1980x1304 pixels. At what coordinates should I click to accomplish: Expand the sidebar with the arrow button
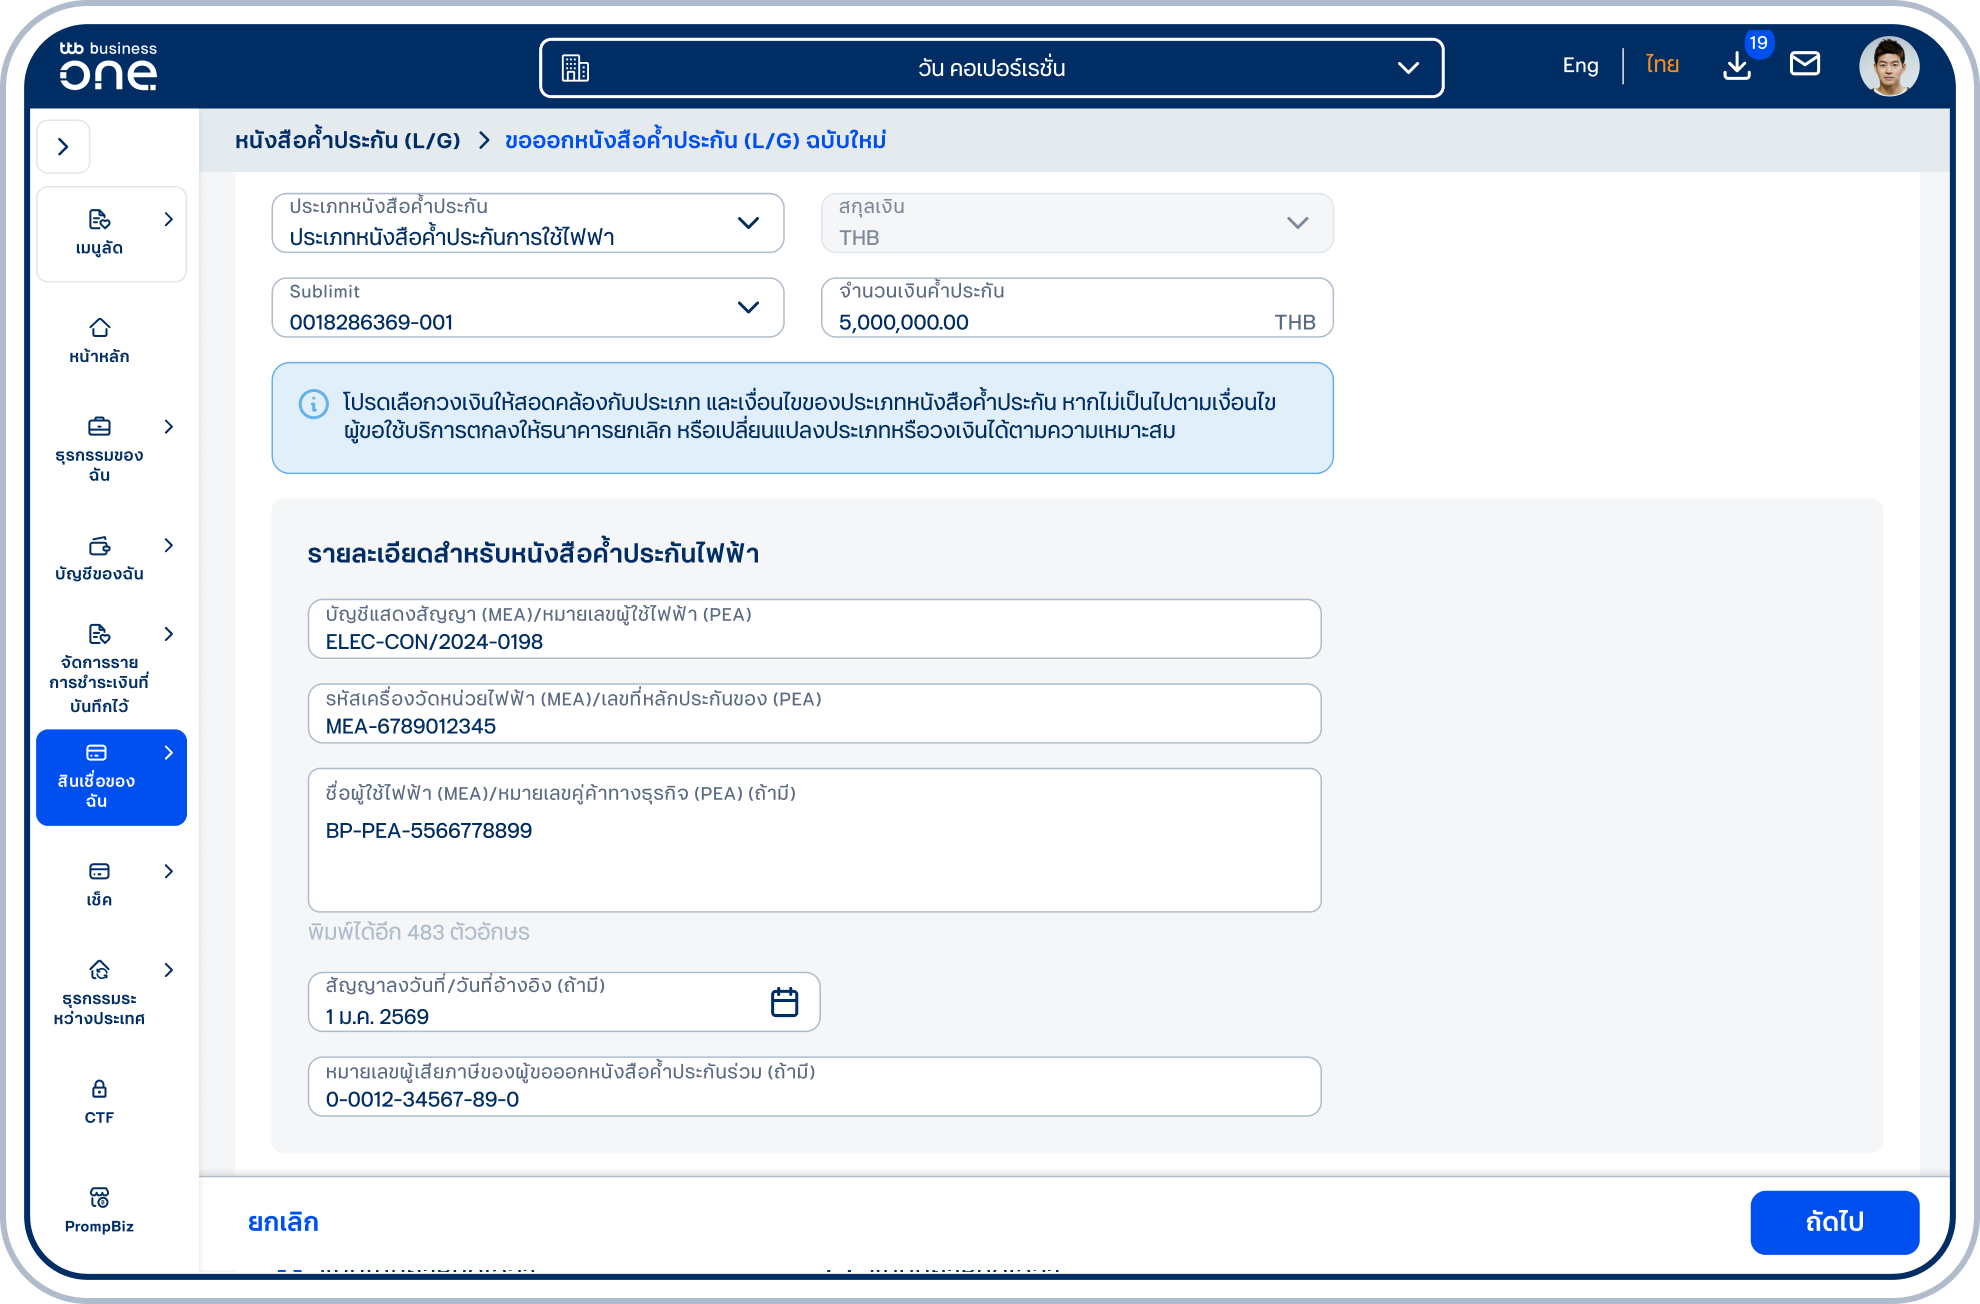tap(64, 147)
